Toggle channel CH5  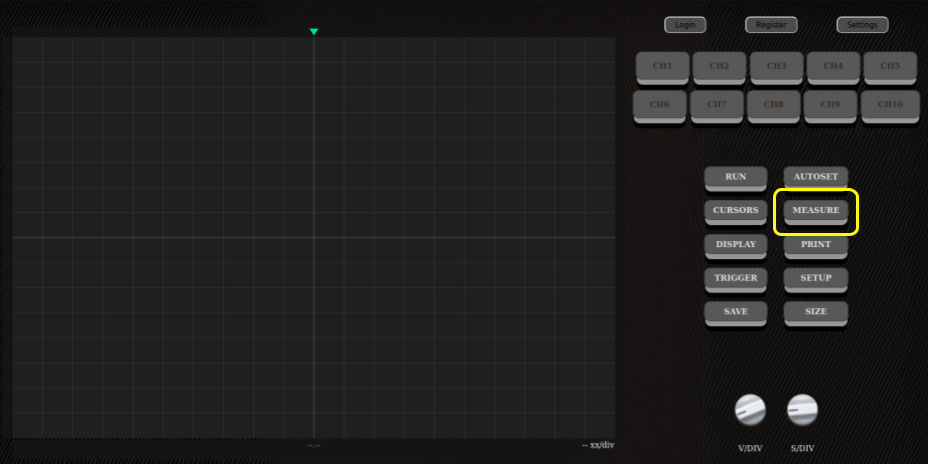tap(890, 66)
